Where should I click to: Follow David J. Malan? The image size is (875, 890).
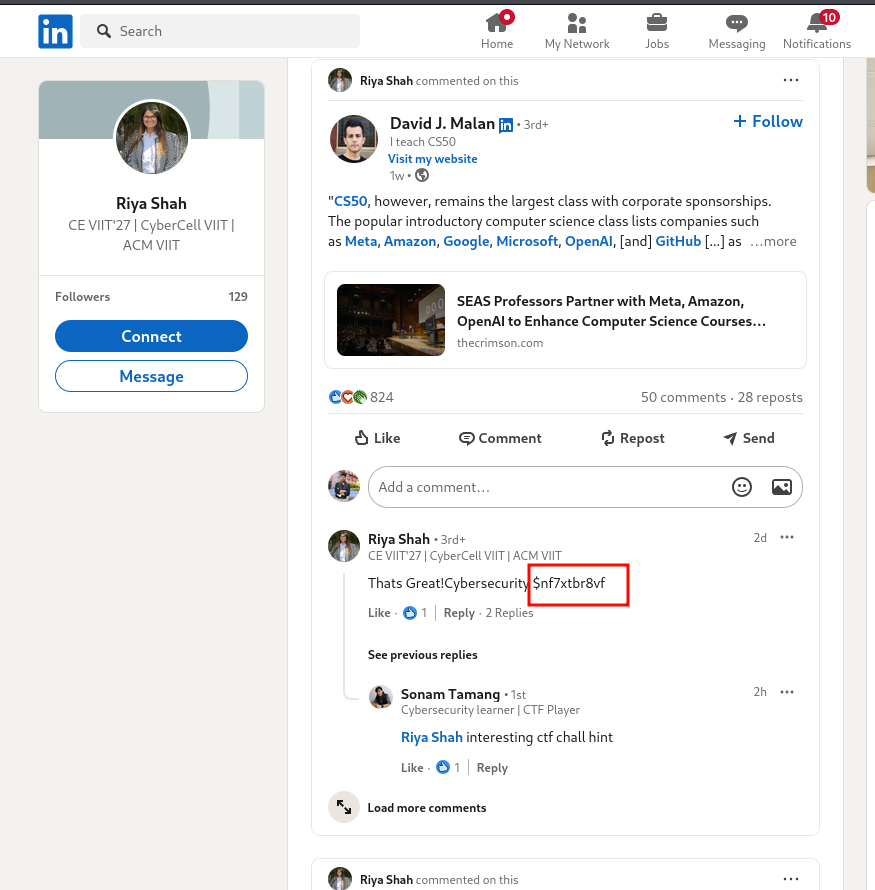pyautogui.click(x=768, y=121)
